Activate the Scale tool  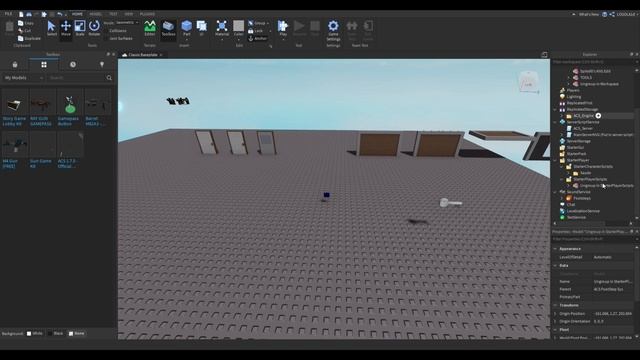pos(80,28)
